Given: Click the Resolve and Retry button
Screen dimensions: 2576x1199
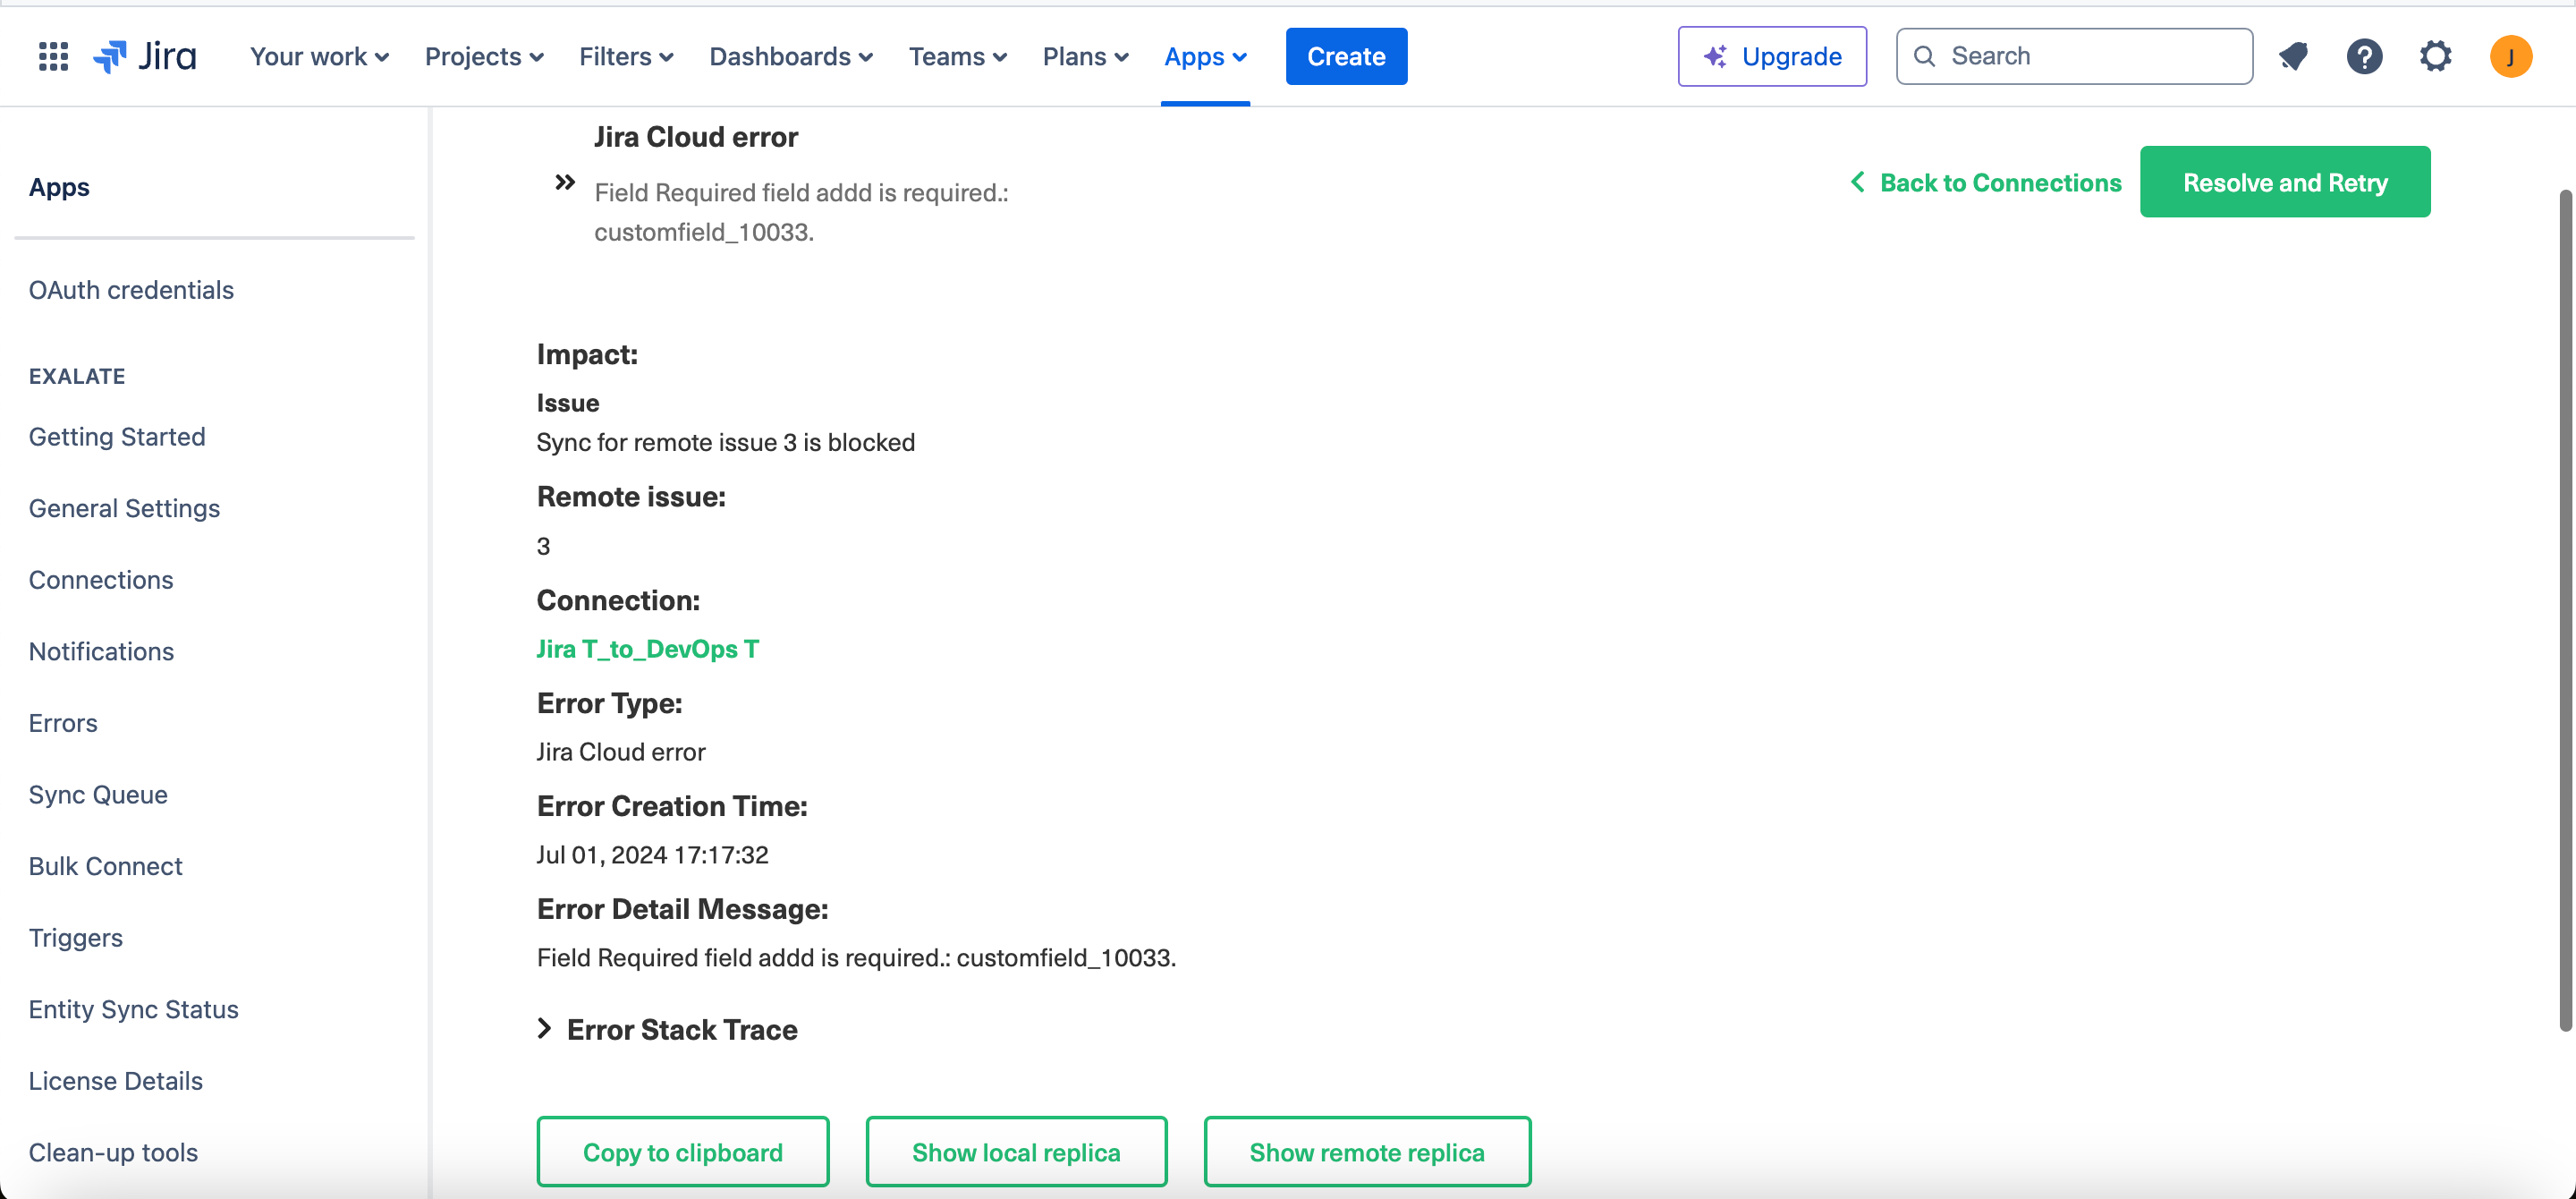Looking at the screenshot, I should pos(2285,182).
